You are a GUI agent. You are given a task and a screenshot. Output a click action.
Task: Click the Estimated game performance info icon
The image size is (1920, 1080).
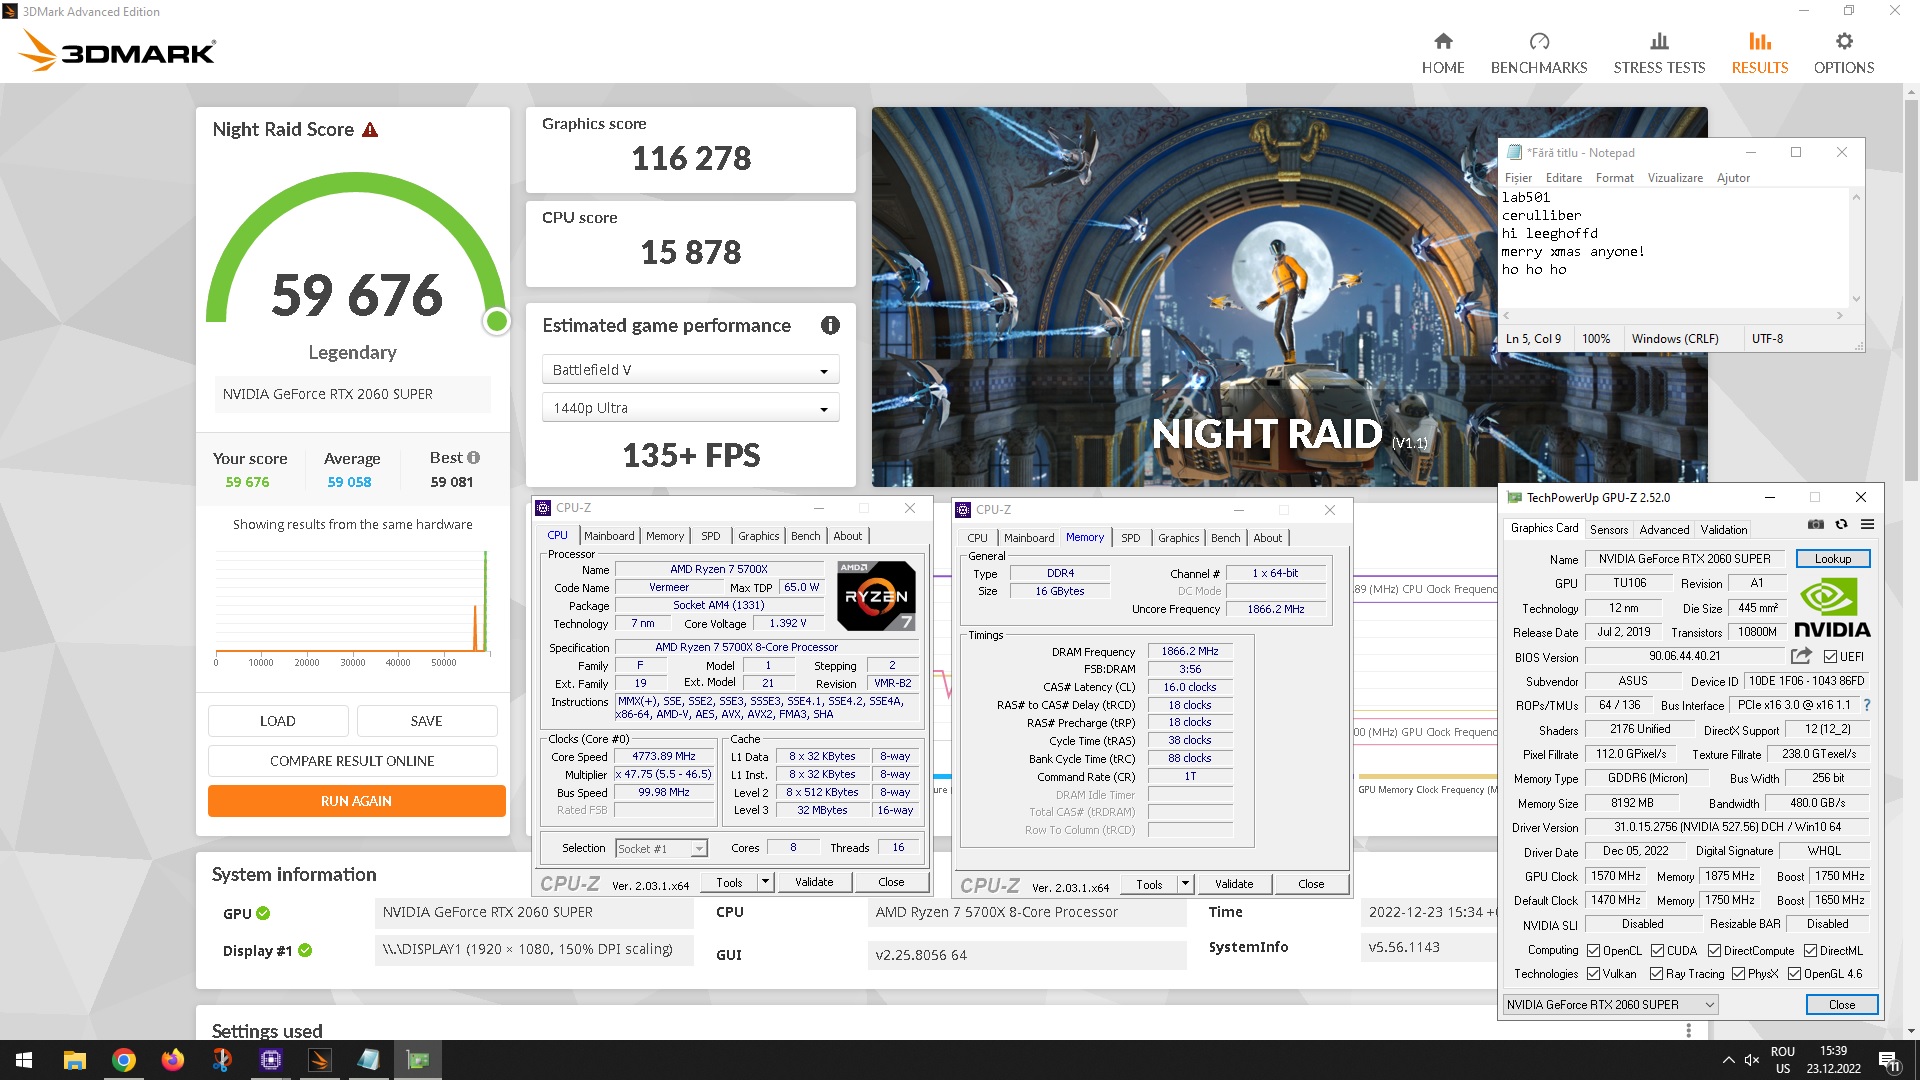[830, 325]
